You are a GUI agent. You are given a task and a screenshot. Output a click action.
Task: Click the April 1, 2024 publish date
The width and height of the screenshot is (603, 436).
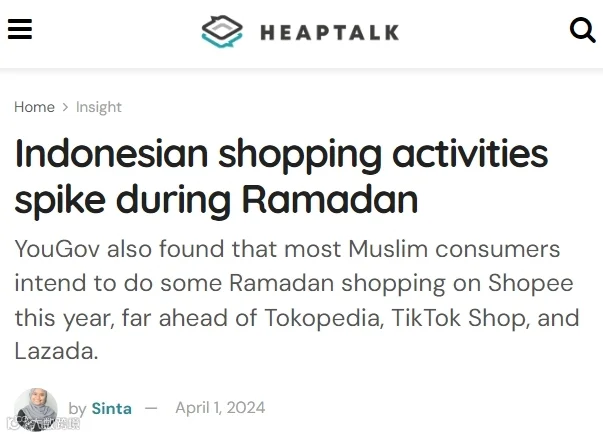click(220, 408)
